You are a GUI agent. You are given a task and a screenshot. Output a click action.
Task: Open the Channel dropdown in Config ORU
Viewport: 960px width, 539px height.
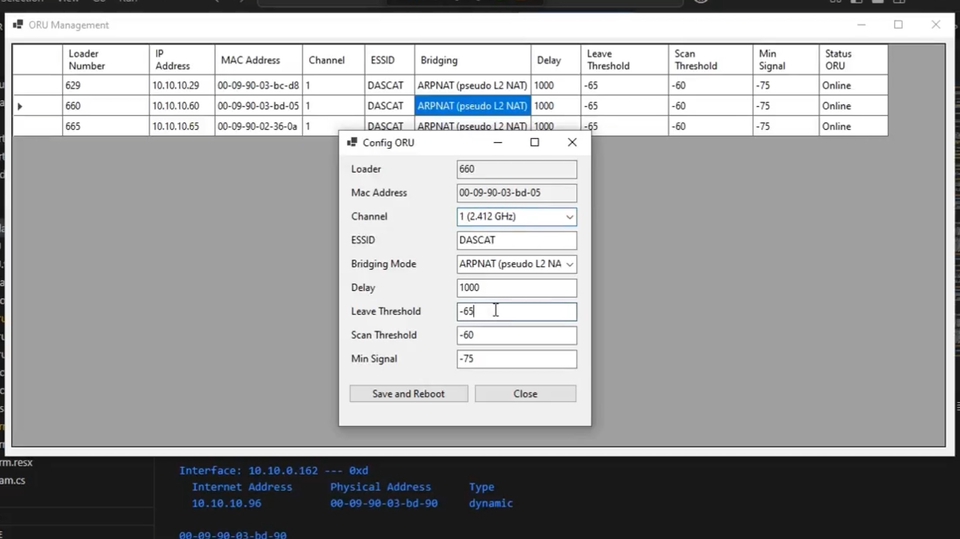click(x=569, y=217)
